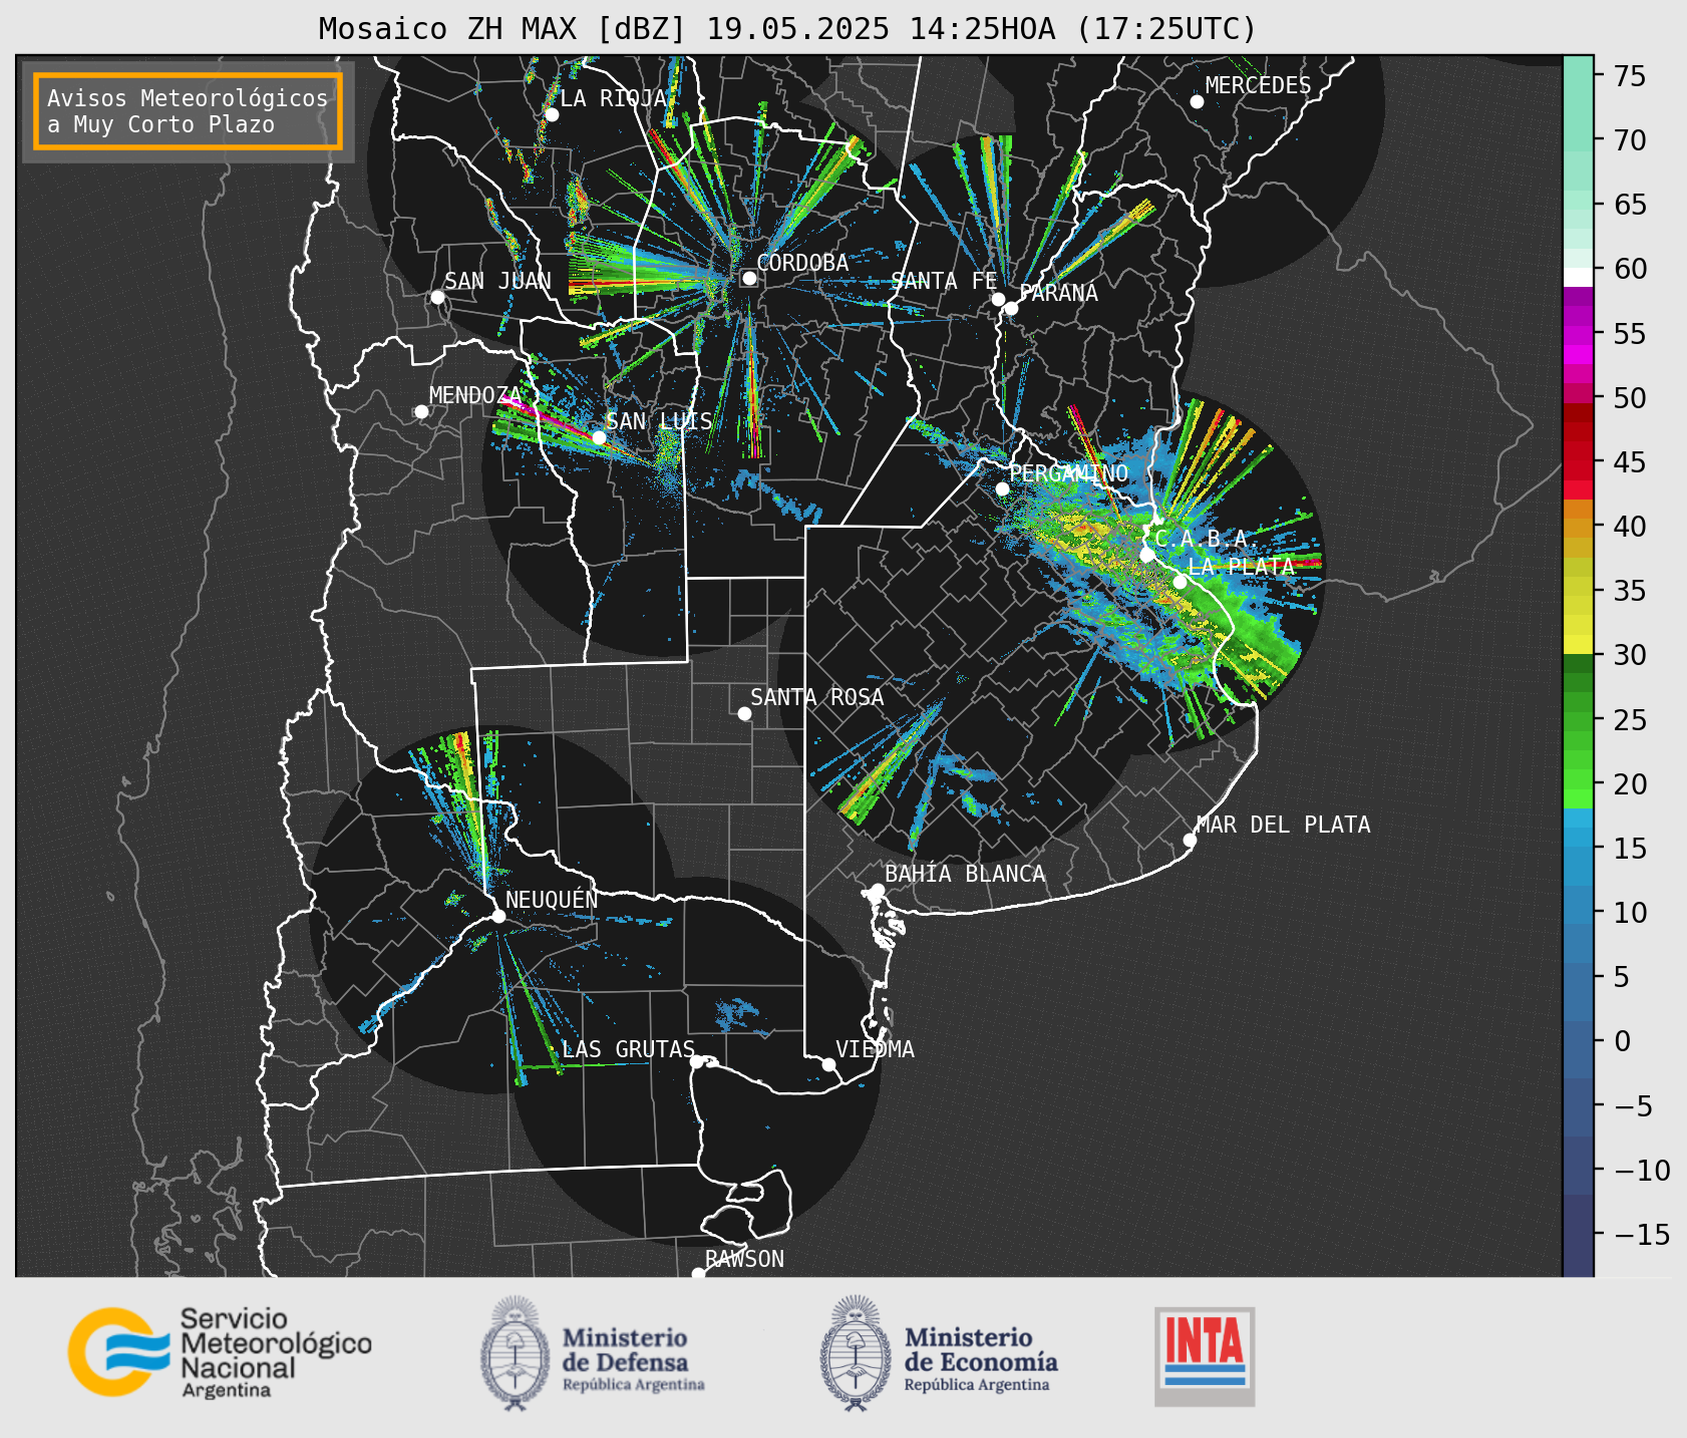Select the RAWSON city marker dot

point(698,1274)
